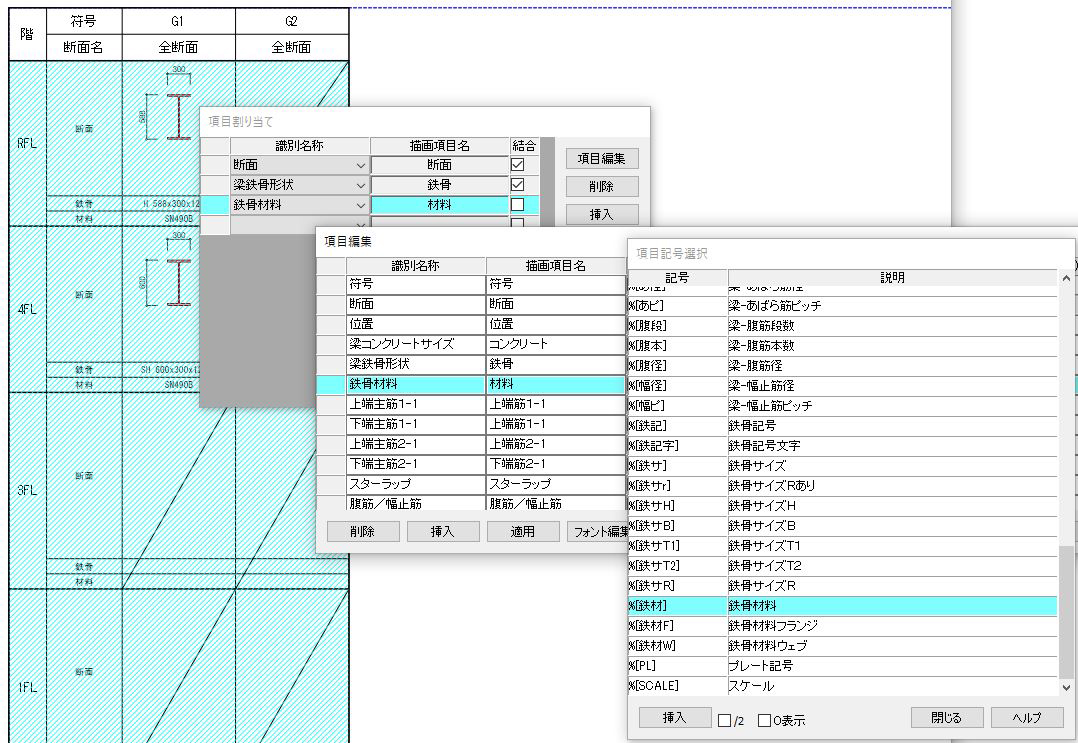
Task: Click the 挿入 button in 項目編集 dialog
Action: pos(442,531)
